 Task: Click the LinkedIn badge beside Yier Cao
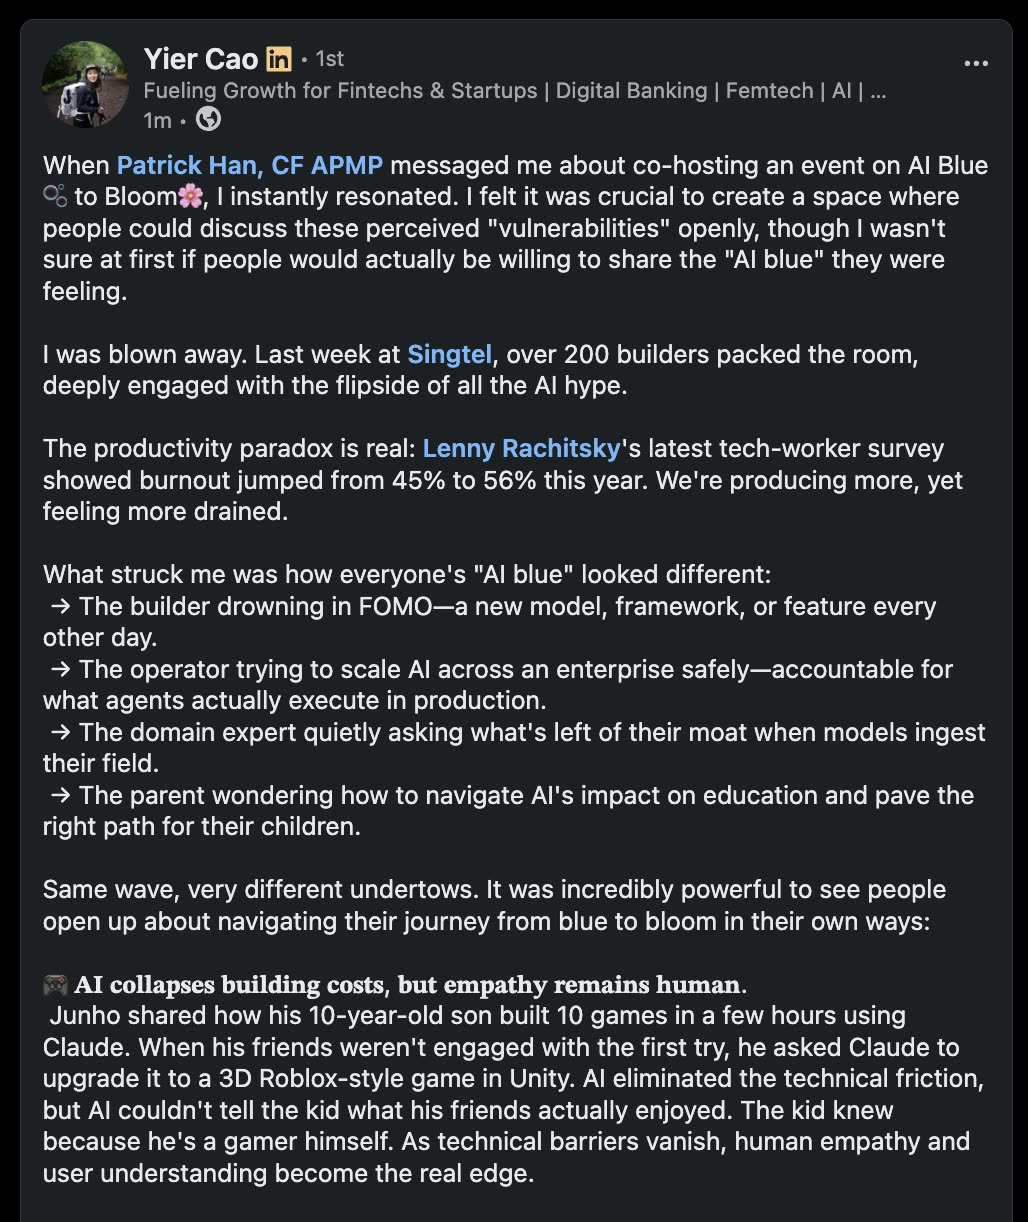pos(279,60)
